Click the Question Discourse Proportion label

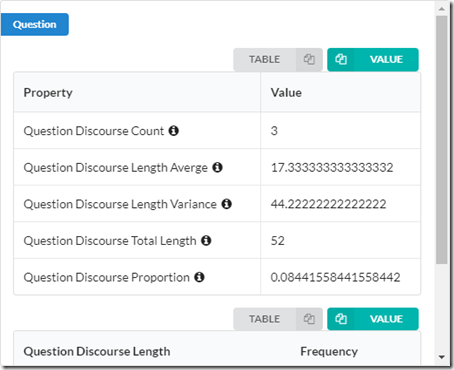pos(107,277)
